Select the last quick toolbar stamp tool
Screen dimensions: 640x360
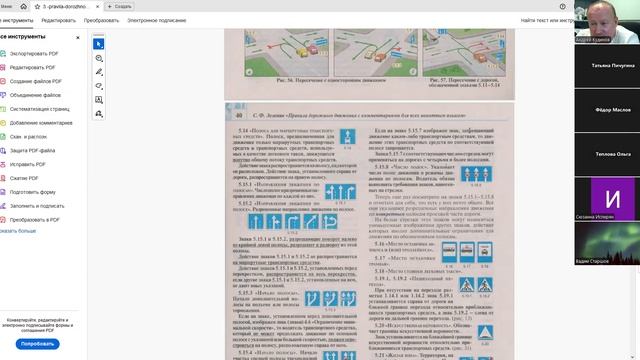(x=98, y=114)
